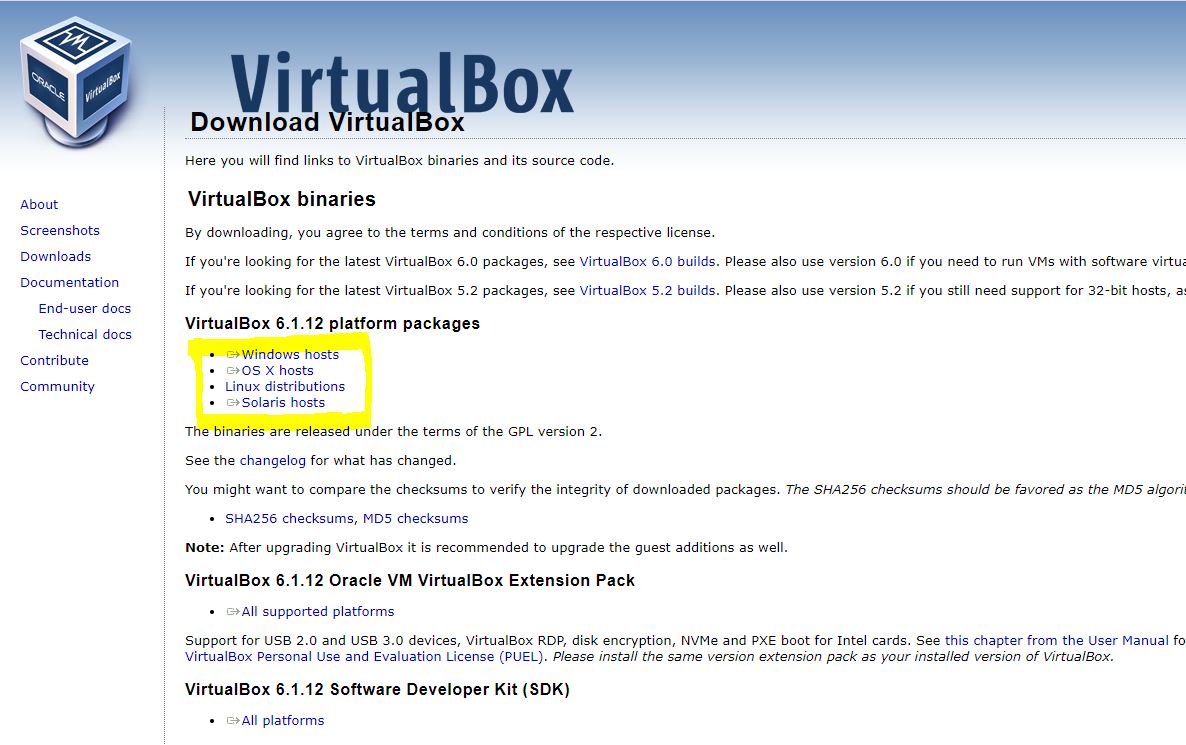The image size is (1186, 745).
Task: Click the VirtualBox 6.1.12 platform packages heading
Action: click(x=333, y=324)
